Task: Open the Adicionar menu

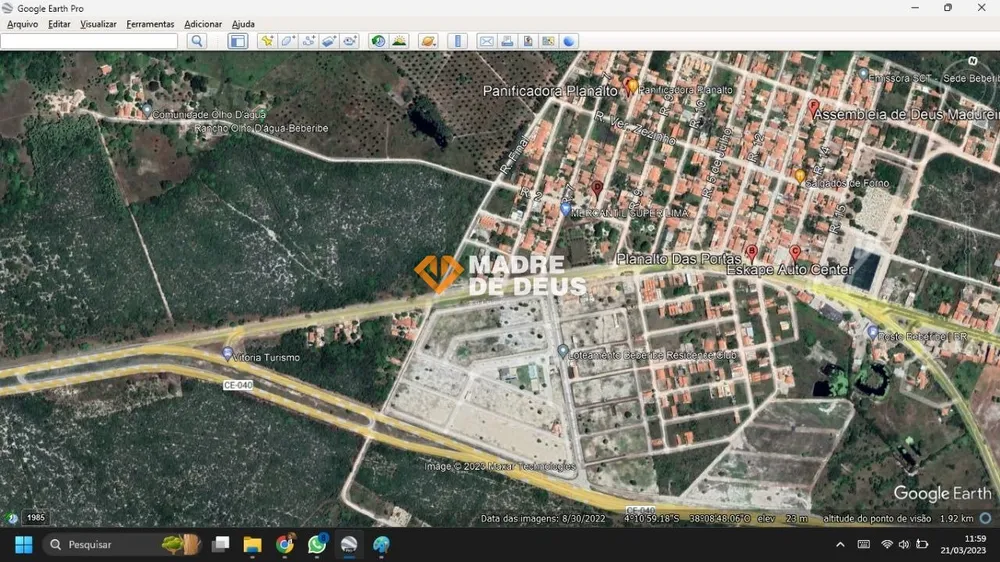Action: pos(203,24)
